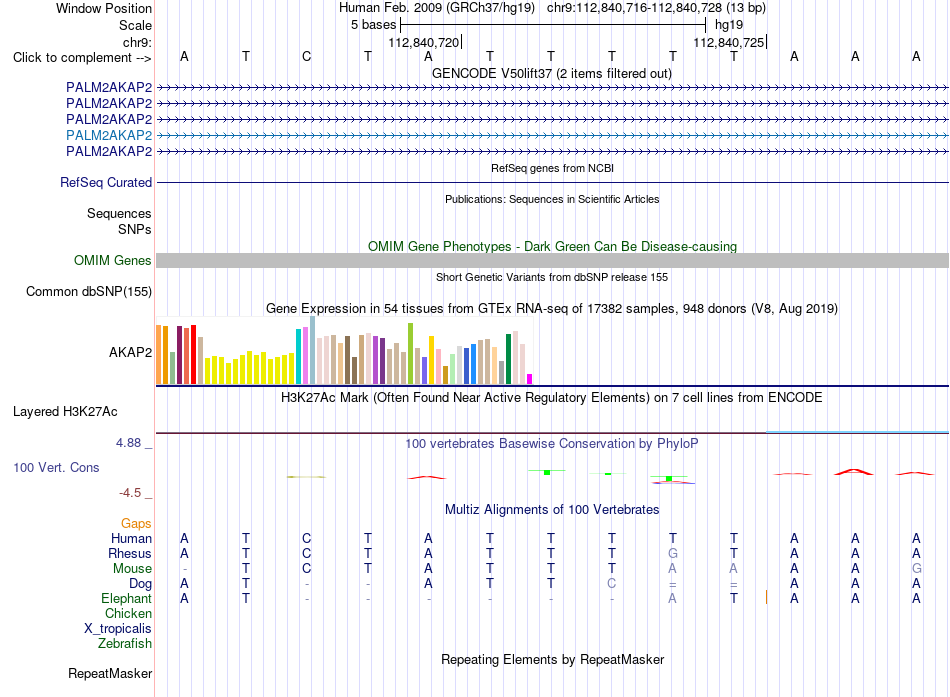Click the 112,840,725 position marker
Image resolution: width=950 pixels, height=697 pixels.
coord(729,42)
